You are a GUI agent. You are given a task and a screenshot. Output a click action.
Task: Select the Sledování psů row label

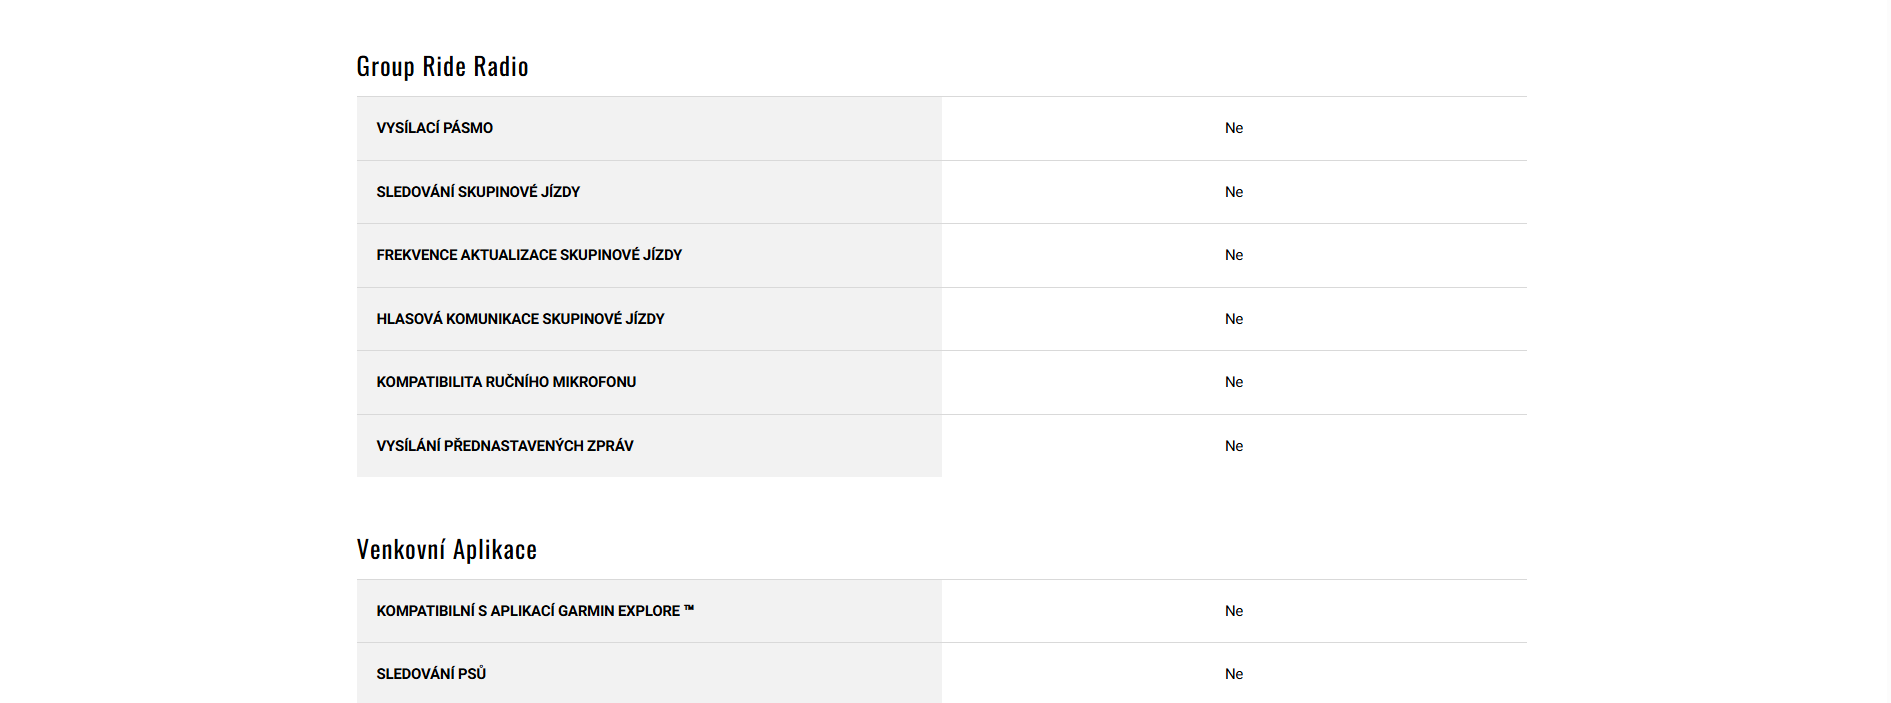point(431,674)
